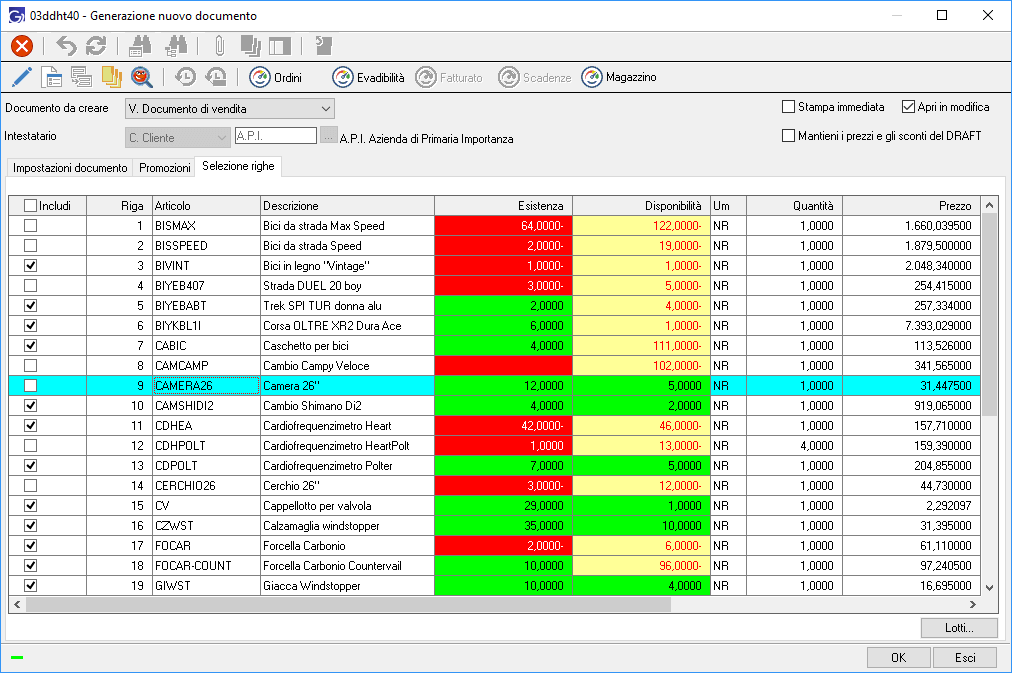Select the 'Forcella Carbonio Countervail' description cell
The width and height of the screenshot is (1012, 673).
coord(347,566)
